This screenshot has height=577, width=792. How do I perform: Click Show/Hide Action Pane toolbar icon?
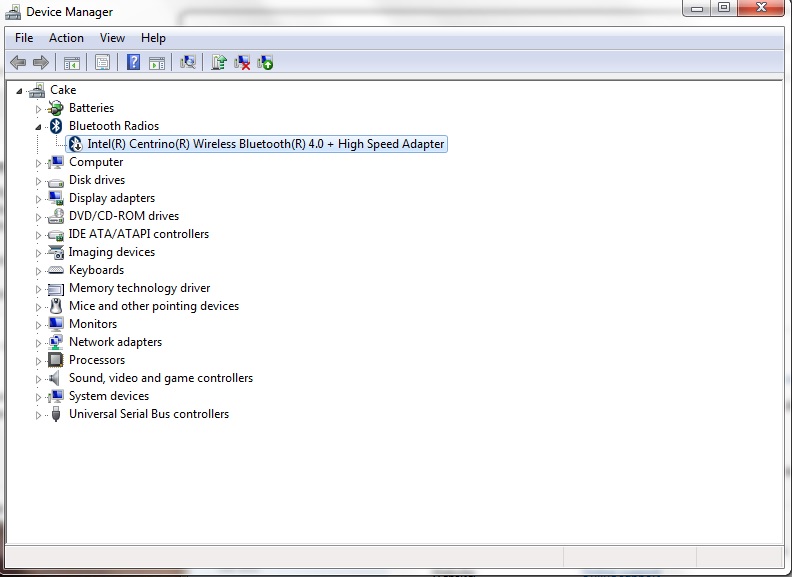click(x=157, y=63)
